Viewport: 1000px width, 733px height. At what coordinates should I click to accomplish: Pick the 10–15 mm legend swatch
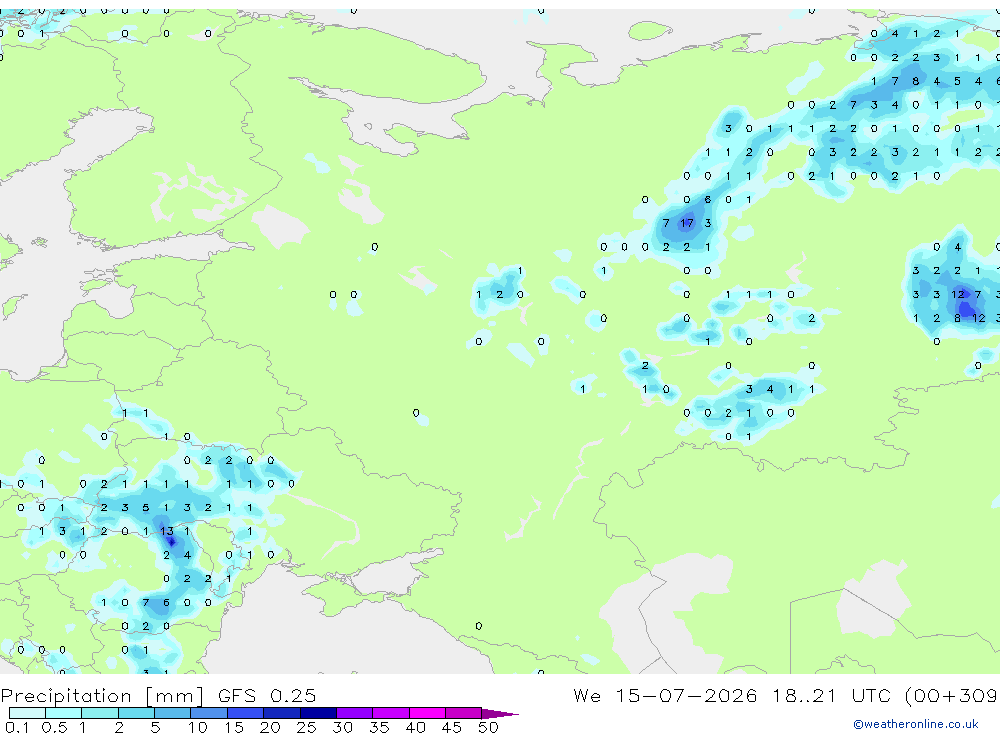coord(209,713)
